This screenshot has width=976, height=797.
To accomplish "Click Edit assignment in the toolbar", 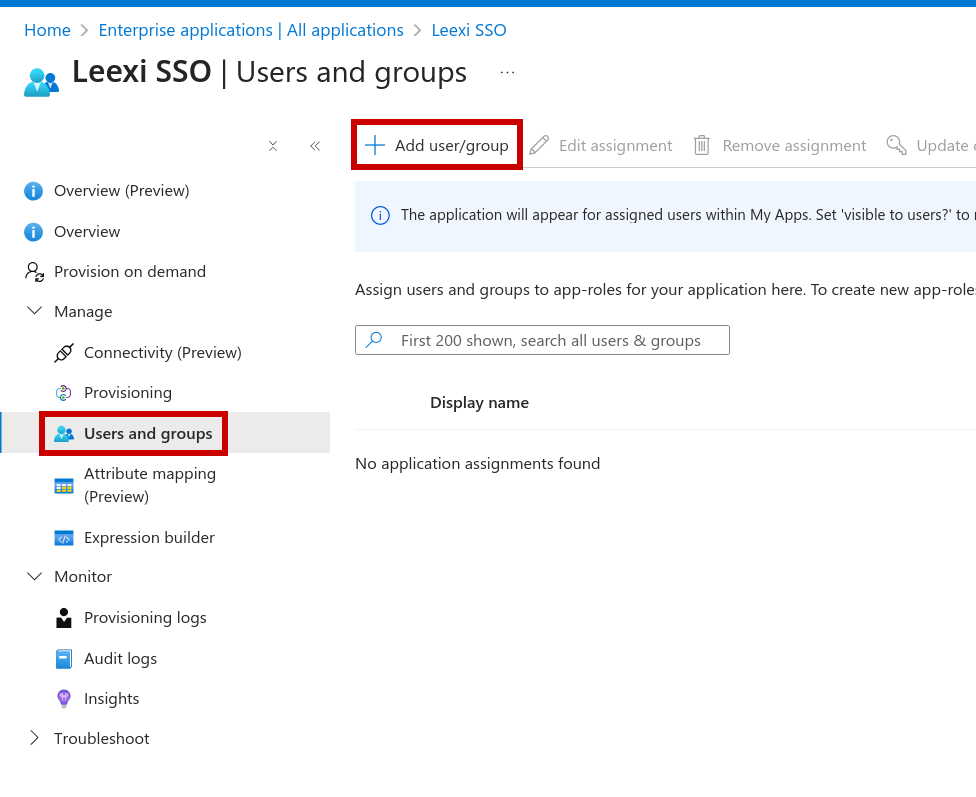I will click(601, 145).
